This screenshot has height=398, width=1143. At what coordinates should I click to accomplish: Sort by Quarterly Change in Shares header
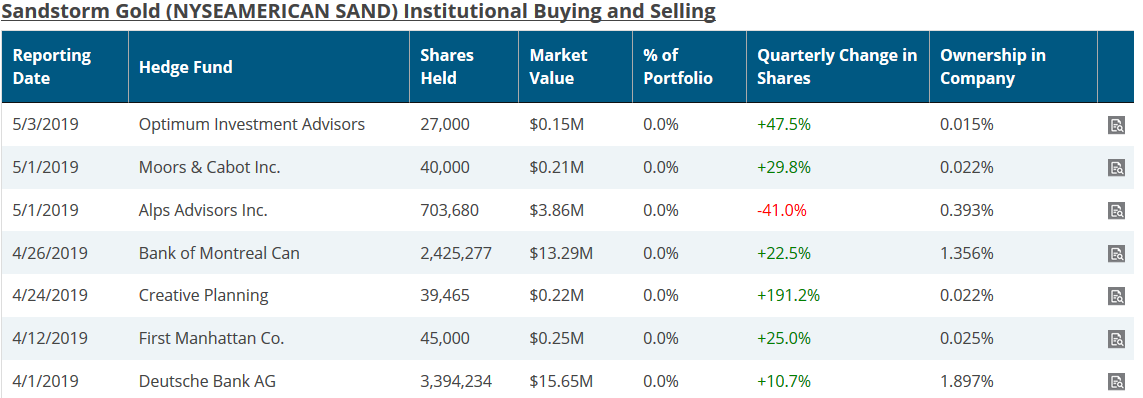coord(837,66)
